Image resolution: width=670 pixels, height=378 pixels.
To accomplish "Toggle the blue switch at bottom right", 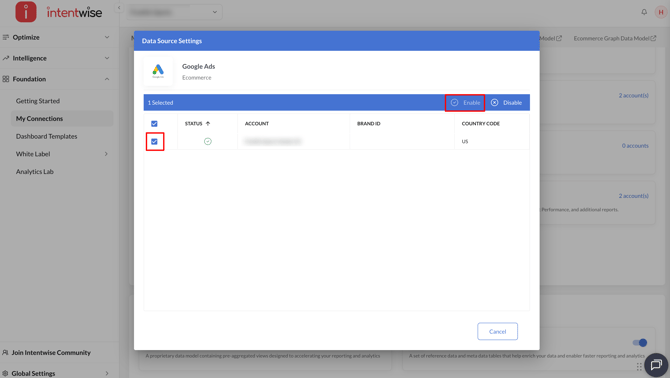I will [x=640, y=343].
